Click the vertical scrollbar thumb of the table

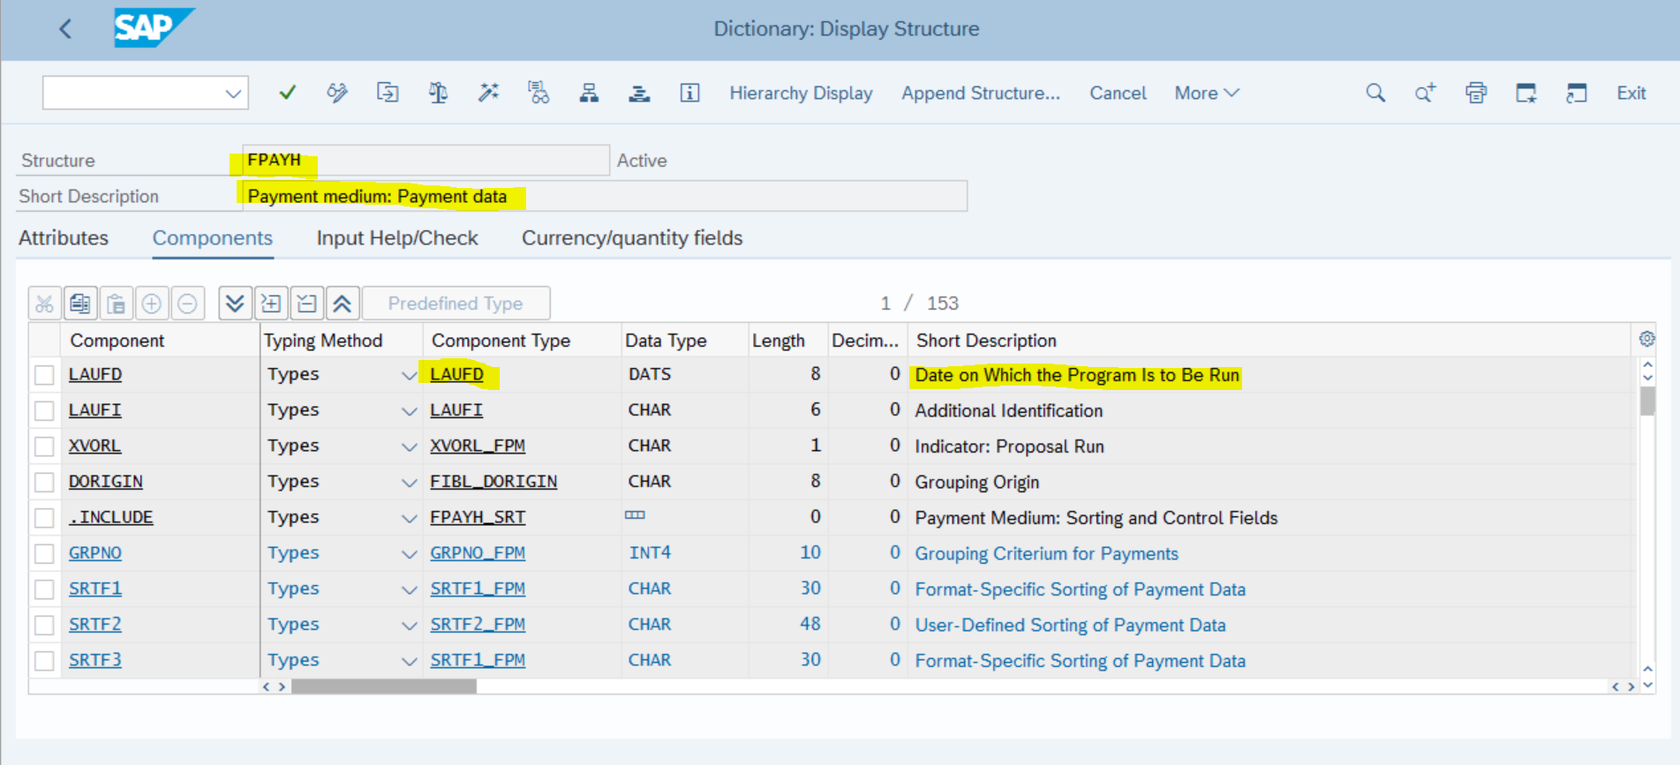click(x=1647, y=400)
